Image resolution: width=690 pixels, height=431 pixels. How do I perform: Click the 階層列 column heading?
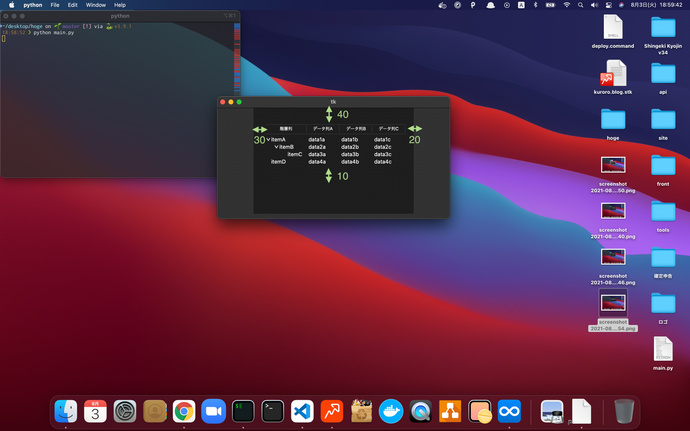pyautogui.click(x=286, y=129)
